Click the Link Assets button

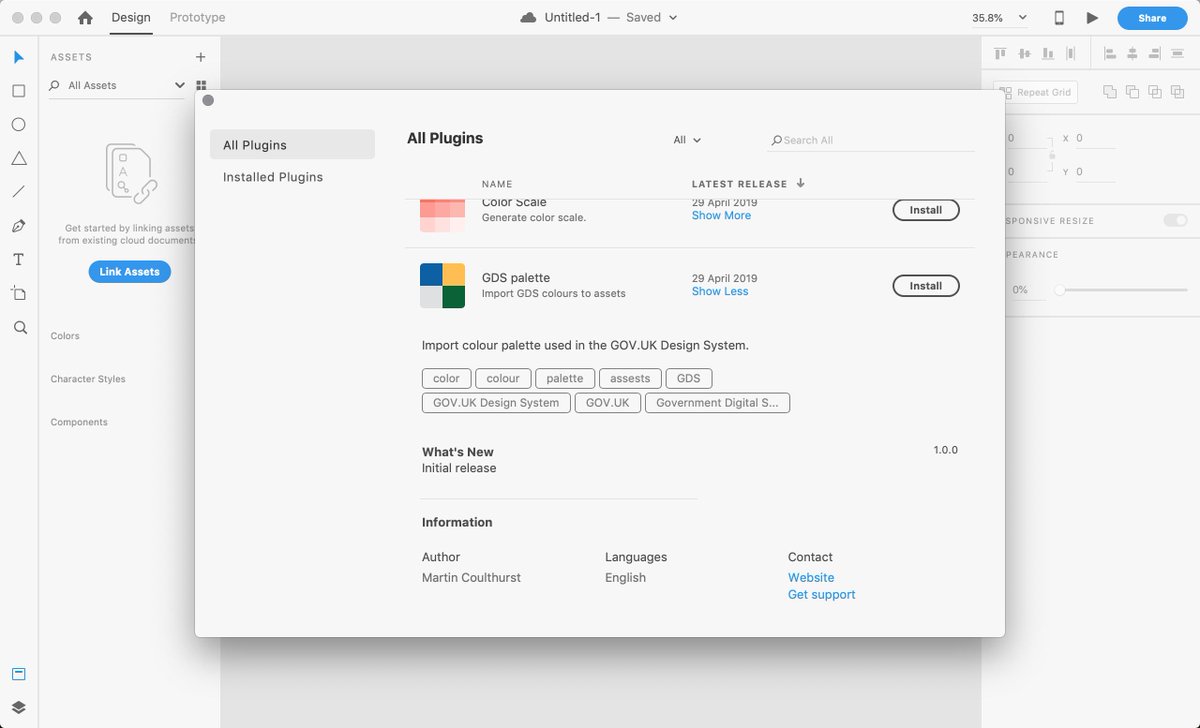click(130, 272)
